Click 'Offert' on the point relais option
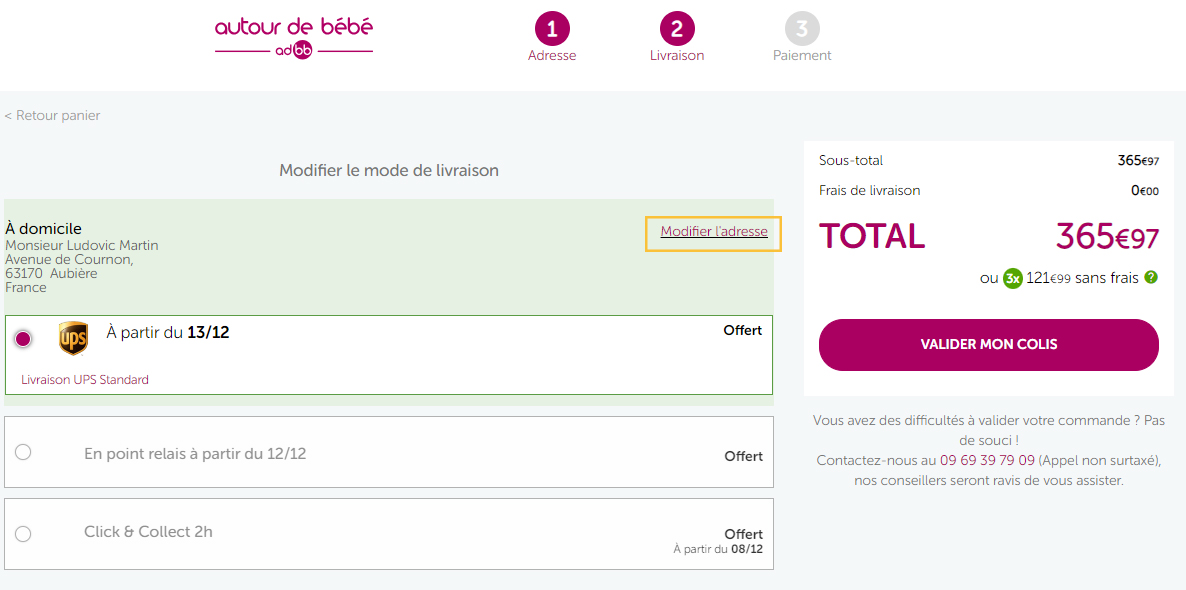 tap(744, 457)
